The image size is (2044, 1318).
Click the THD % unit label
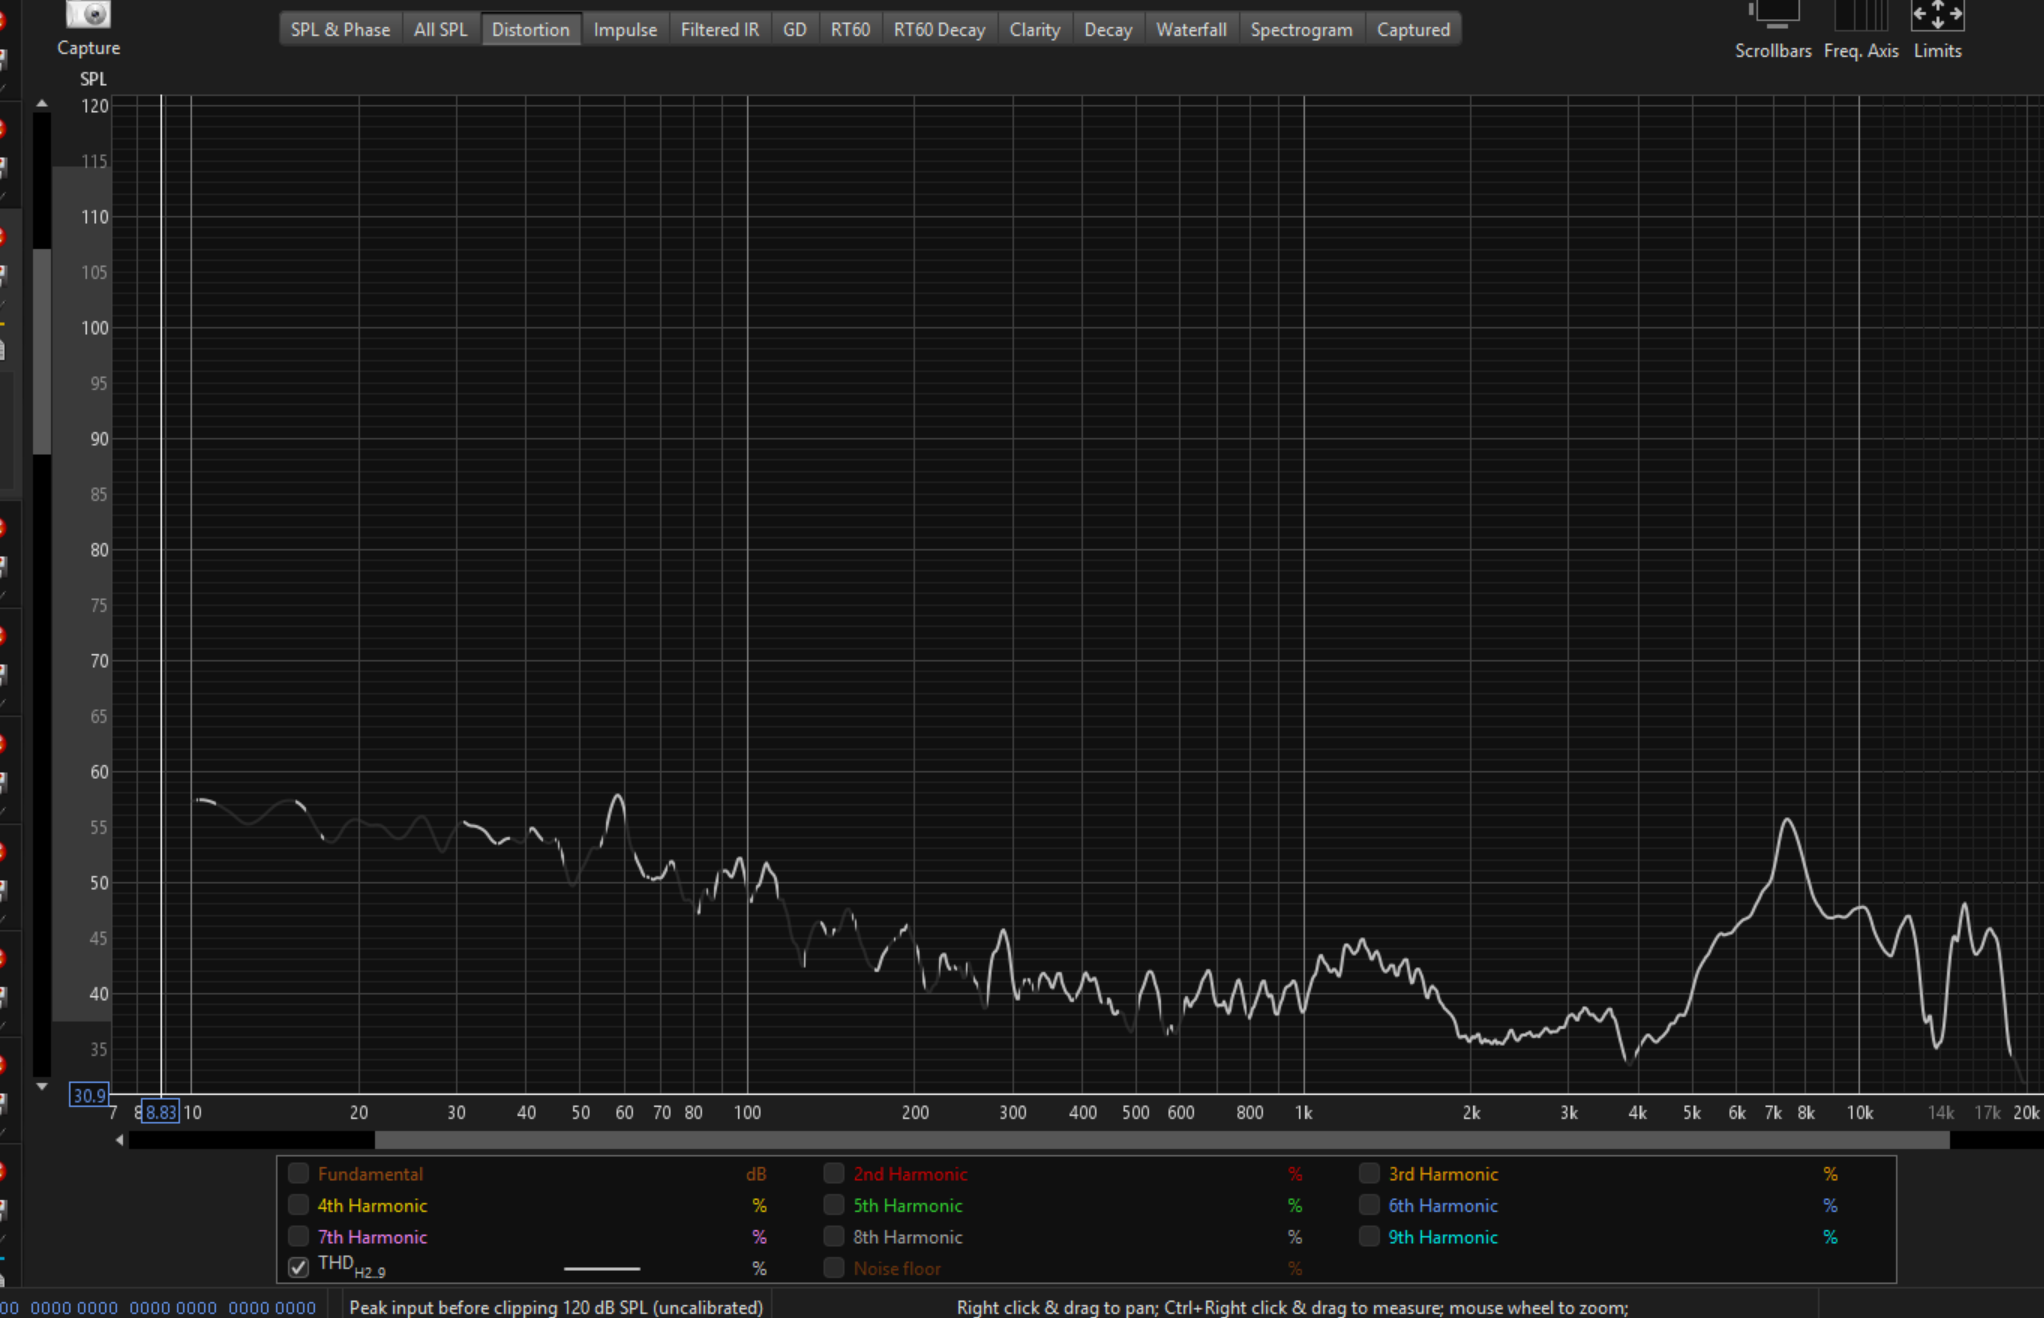[x=759, y=1268]
